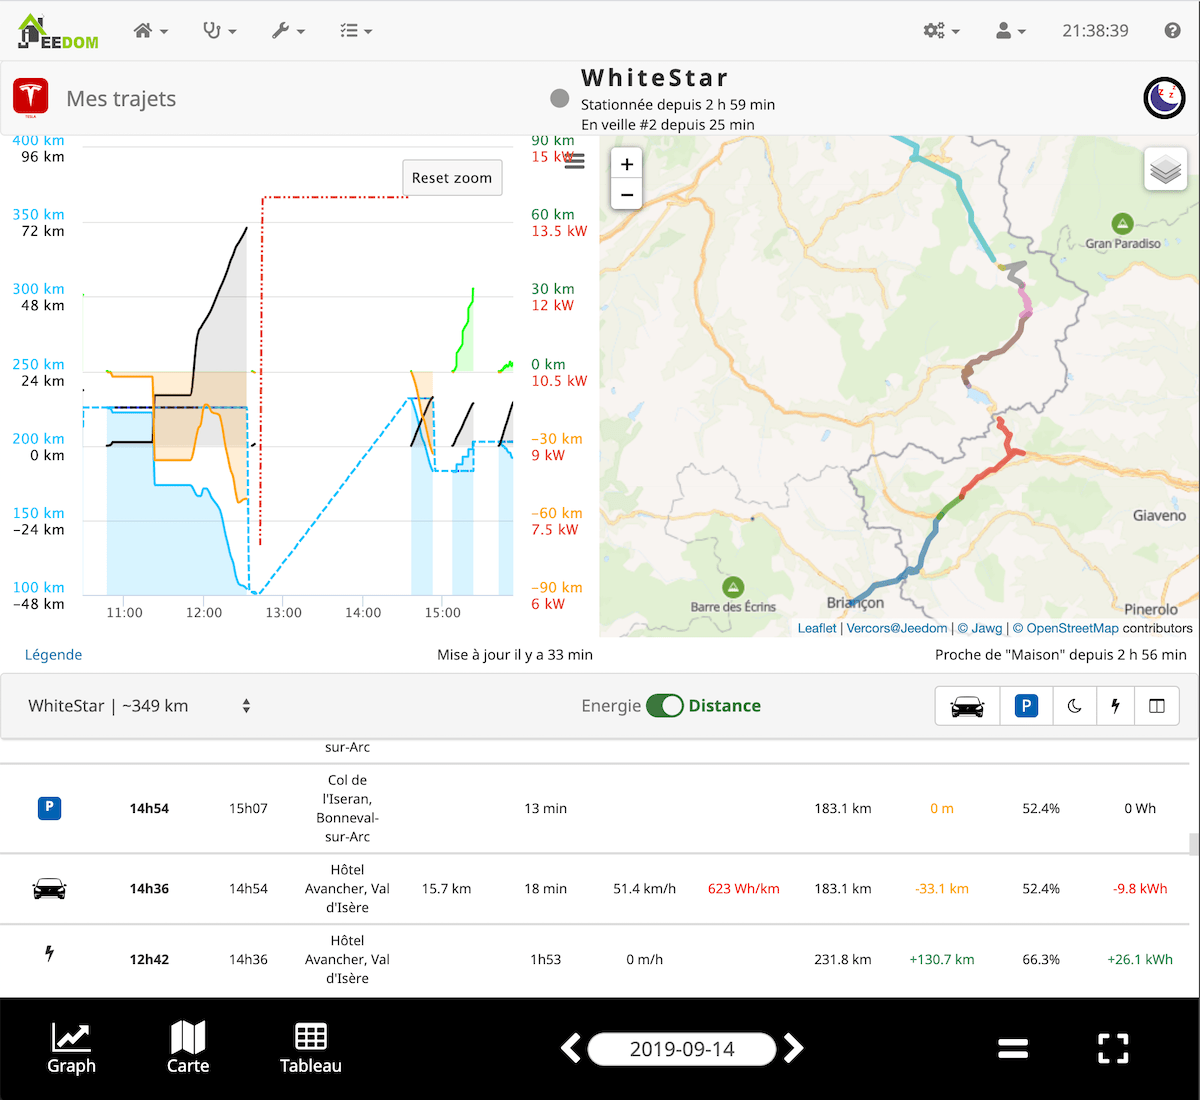
Task: Click the moon sleep filter icon
Action: (1074, 705)
